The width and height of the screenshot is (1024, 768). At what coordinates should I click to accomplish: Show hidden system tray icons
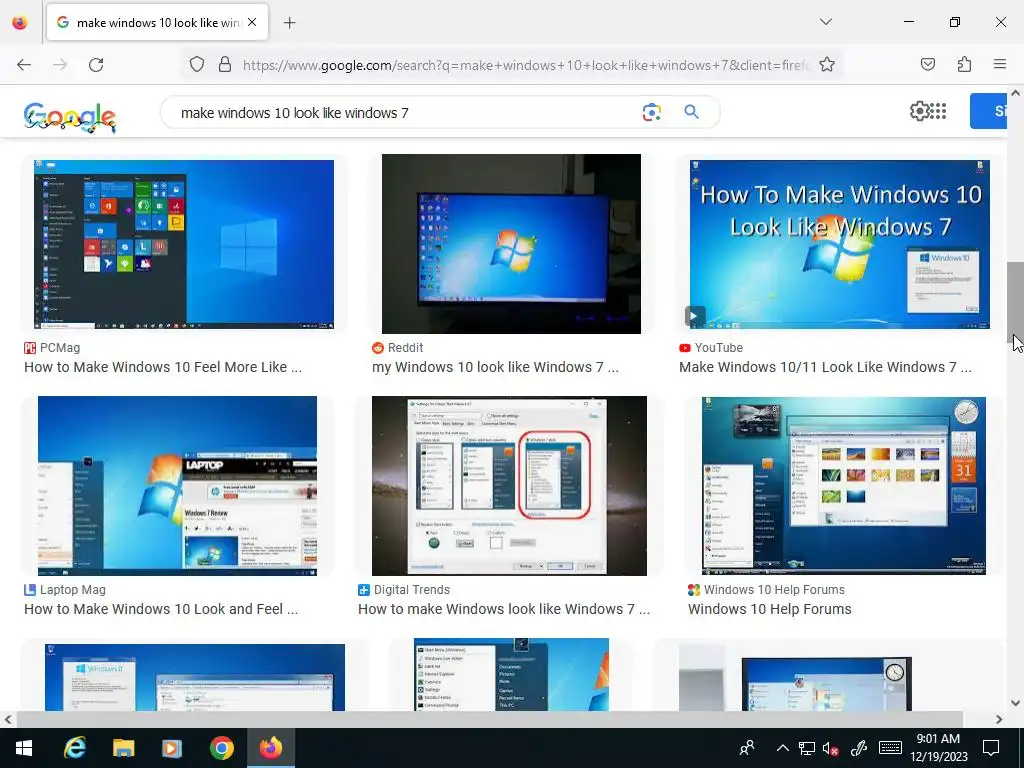[x=782, y=748]
